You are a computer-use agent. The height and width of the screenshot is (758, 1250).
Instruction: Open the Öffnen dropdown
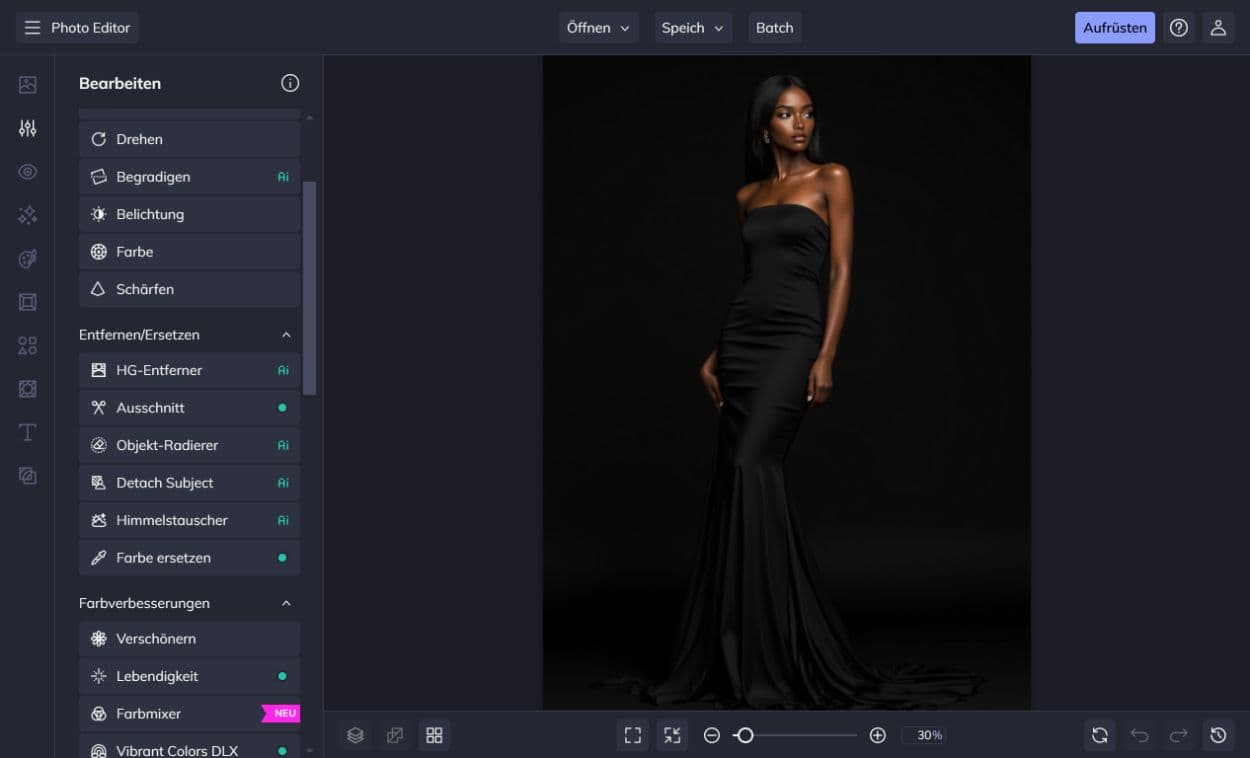point(598,28)
